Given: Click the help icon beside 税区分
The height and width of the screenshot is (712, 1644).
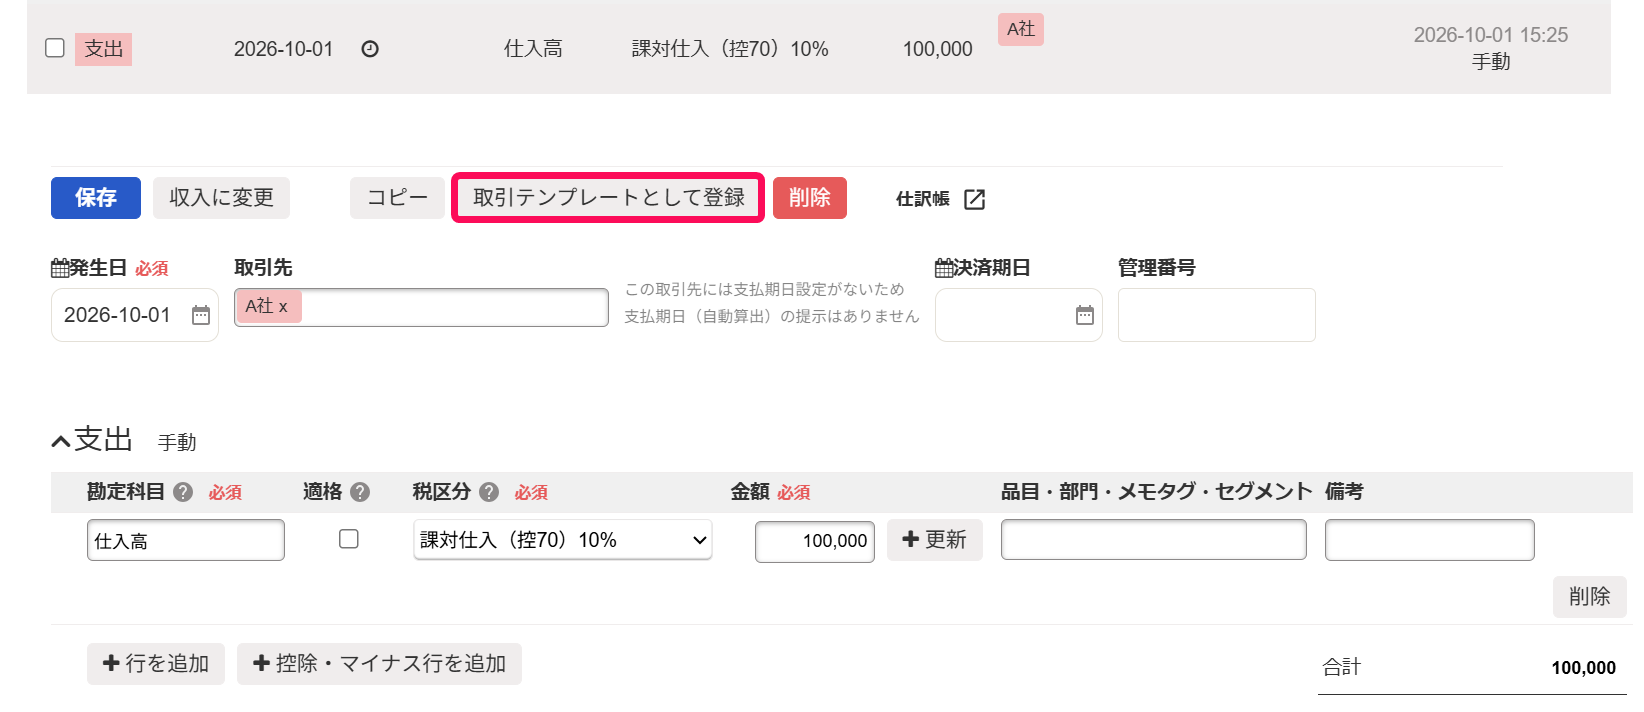Looking at the screenshot, I should point(489,492).
